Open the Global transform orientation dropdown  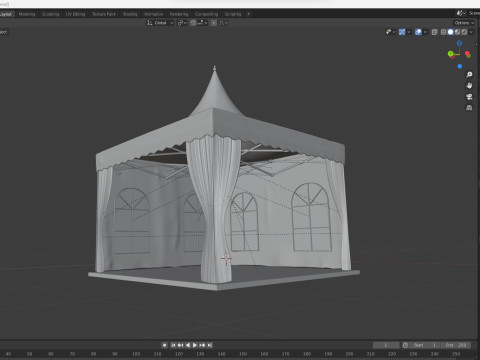160,23
